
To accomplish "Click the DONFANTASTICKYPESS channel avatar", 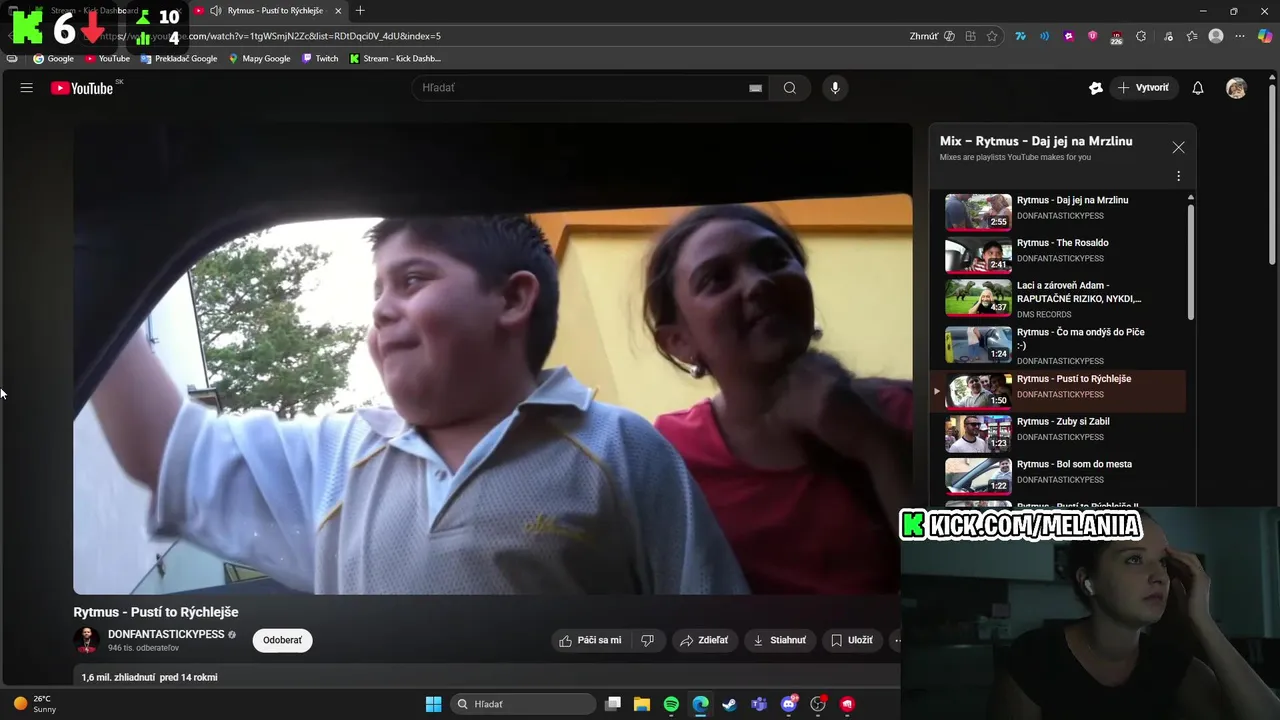I will point(87,640).
